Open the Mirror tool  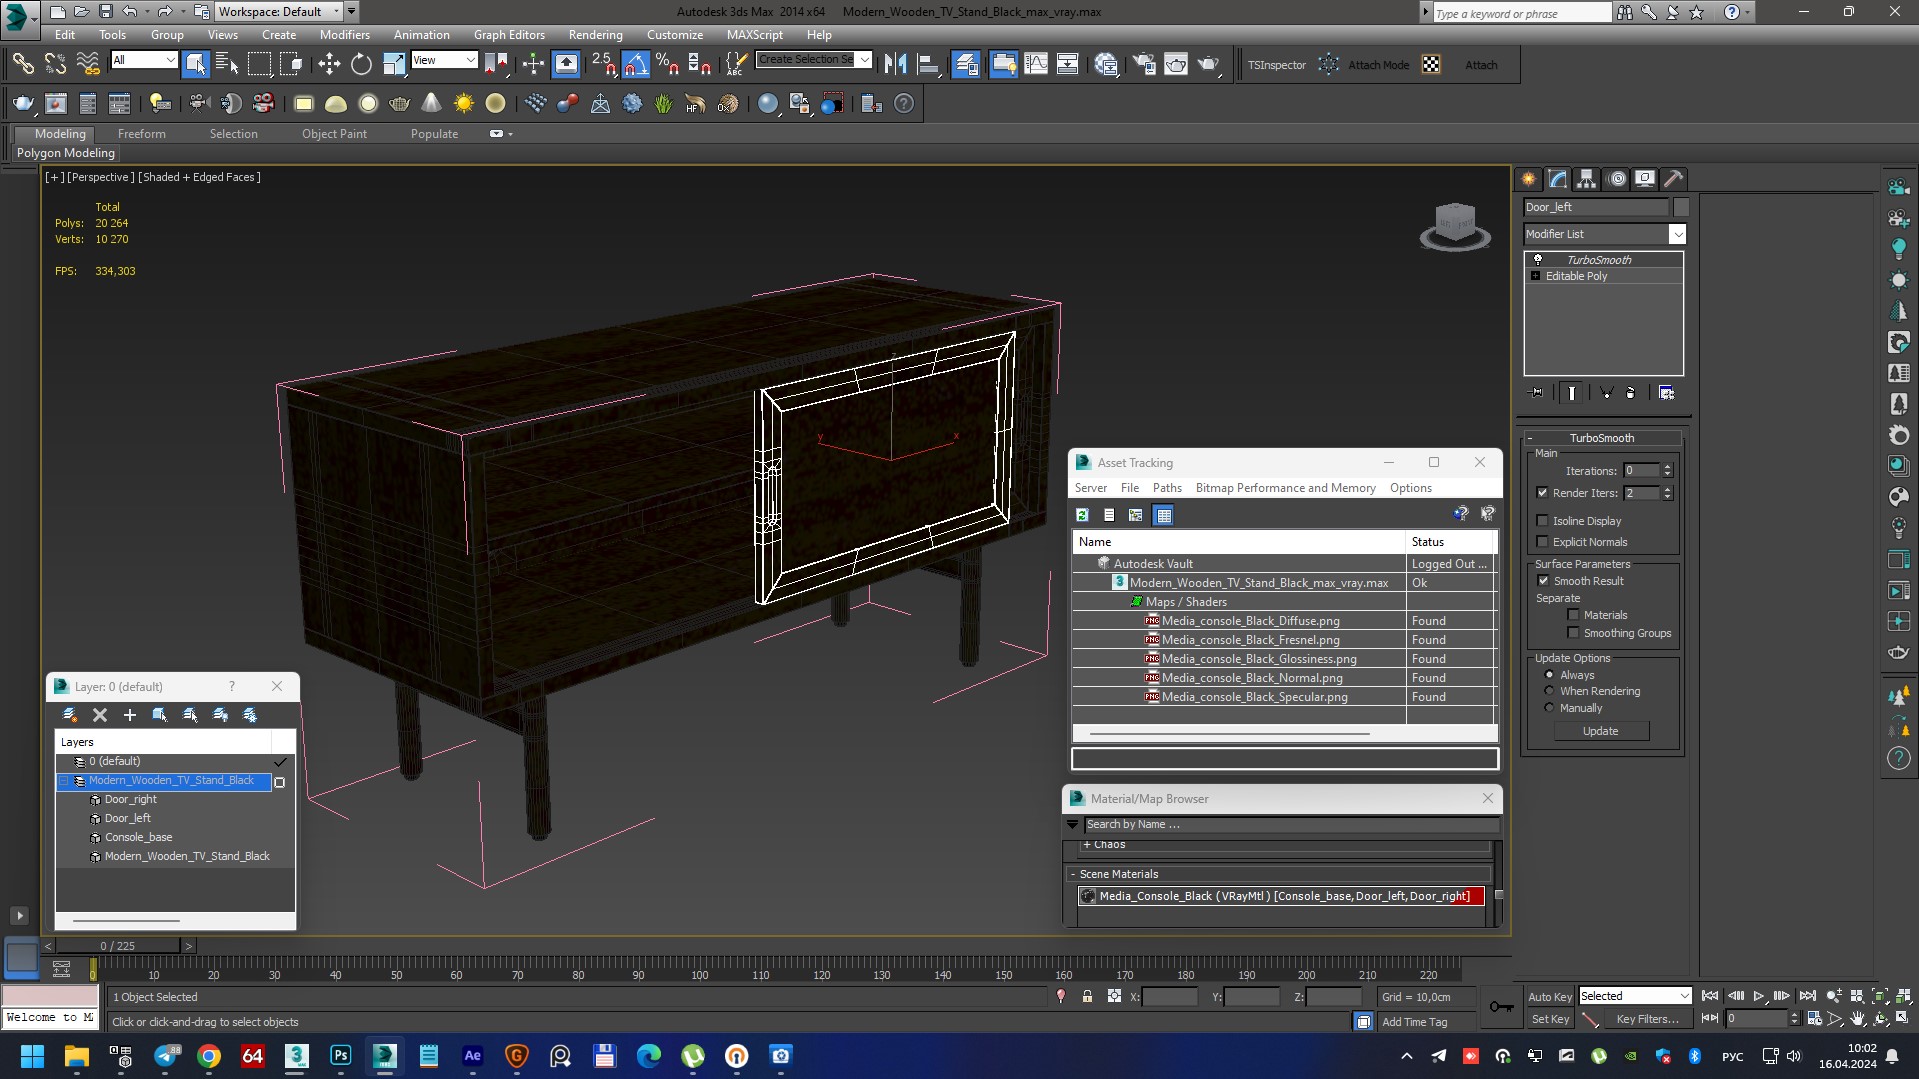(896, 64)
